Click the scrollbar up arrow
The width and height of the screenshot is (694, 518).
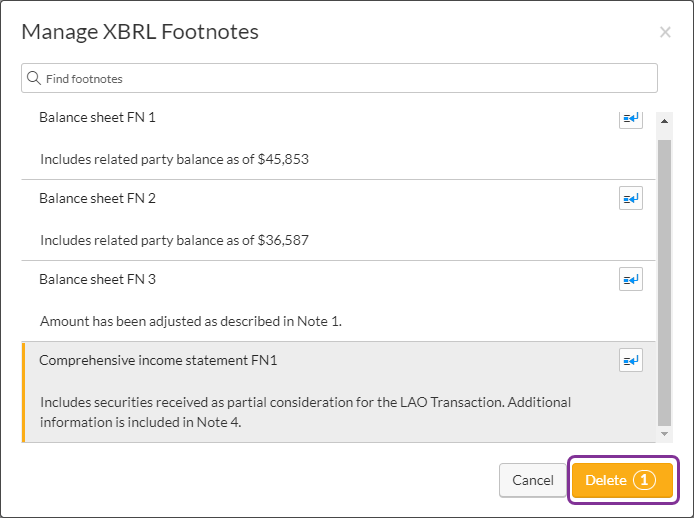pyautogui.click(x=664, y=121)
